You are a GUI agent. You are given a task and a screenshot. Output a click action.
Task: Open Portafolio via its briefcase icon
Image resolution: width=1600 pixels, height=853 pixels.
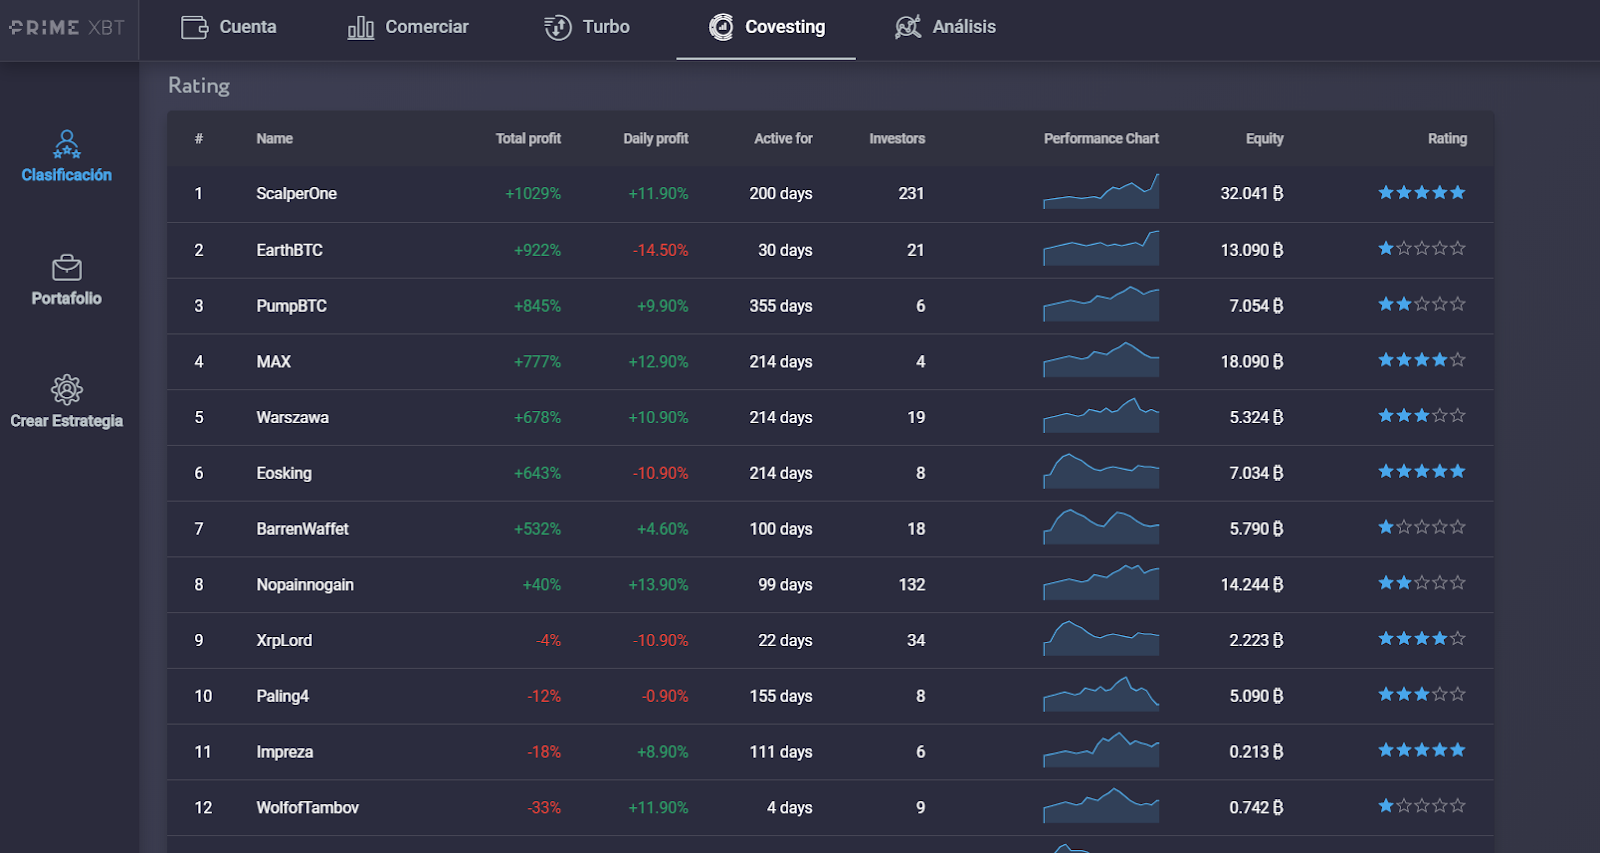[x=67, y=268]
